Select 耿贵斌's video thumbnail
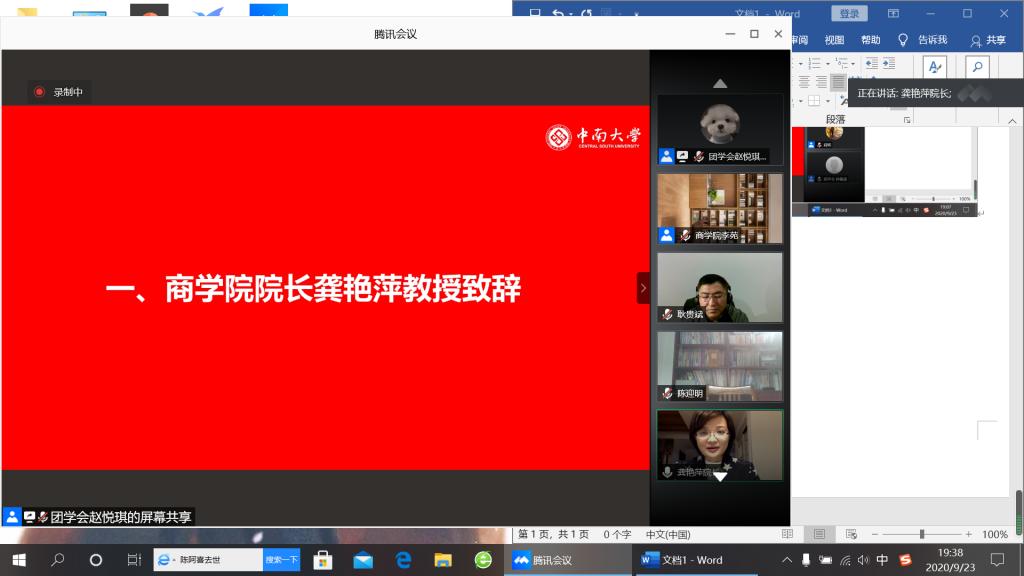Screen dimensions: 1024x576 [719, 287]
